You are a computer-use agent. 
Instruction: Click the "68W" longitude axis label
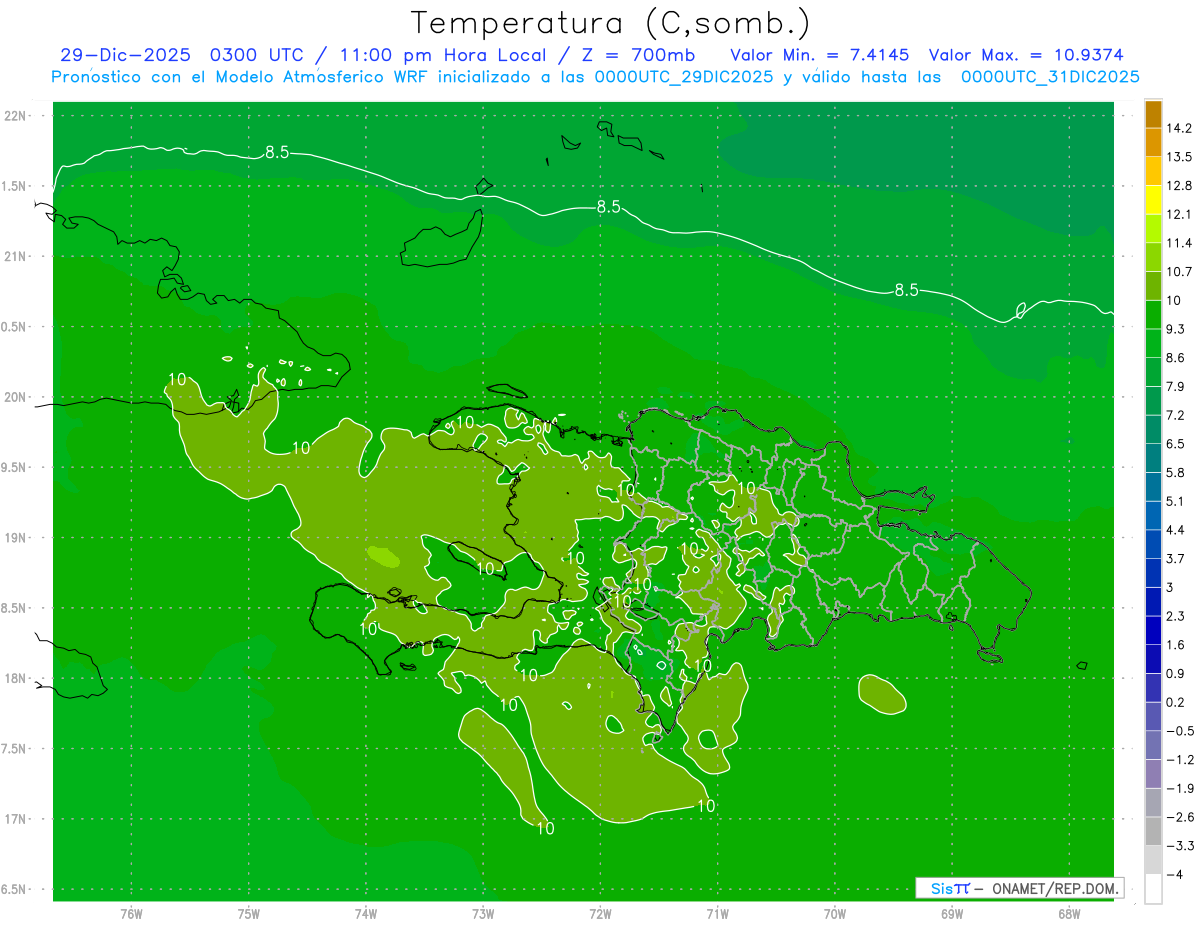(1069, 913)
